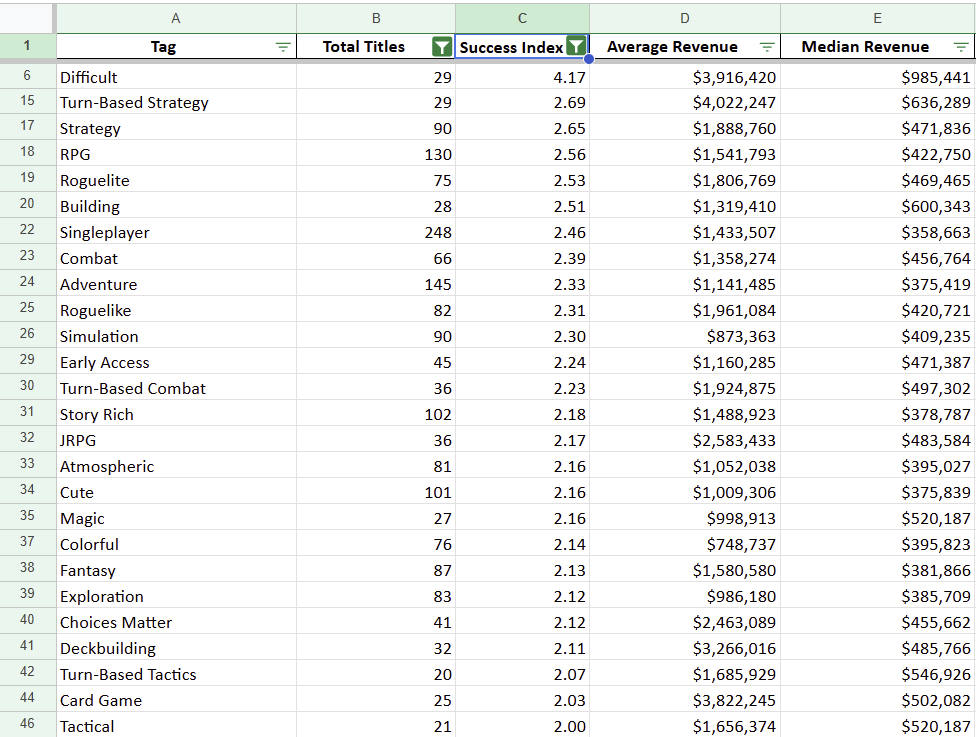Select column B header
The width and height of the screenshot is (976, 737).
[x=376, y=18]
